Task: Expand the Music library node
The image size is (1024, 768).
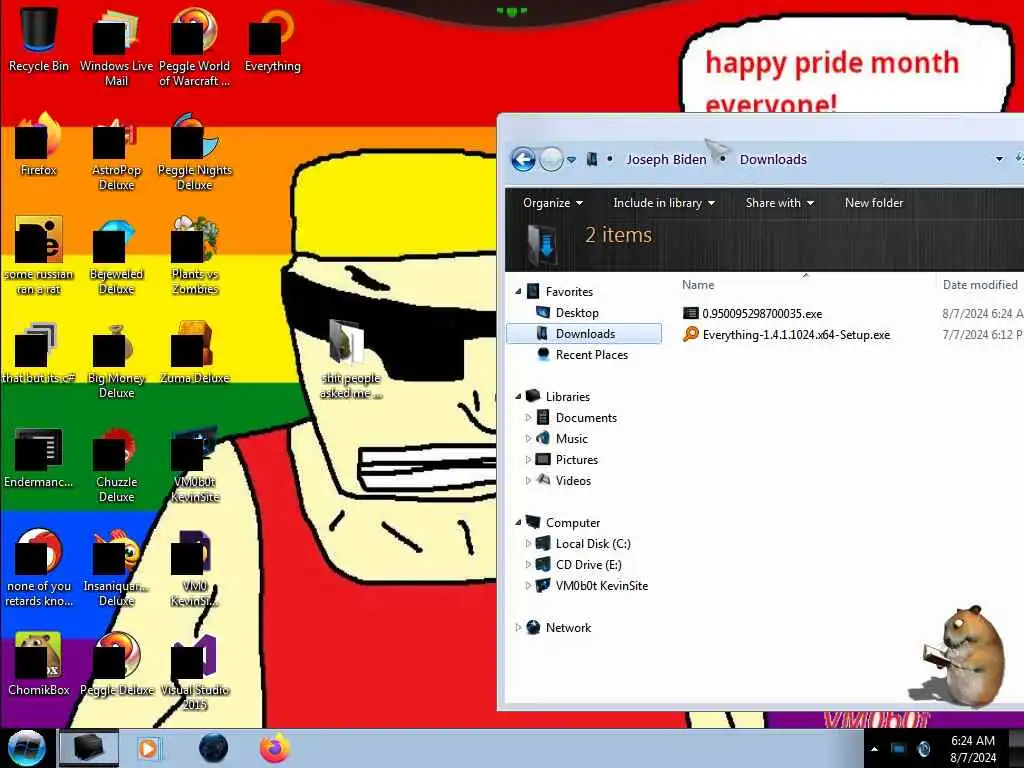Action: coord(528,438)
